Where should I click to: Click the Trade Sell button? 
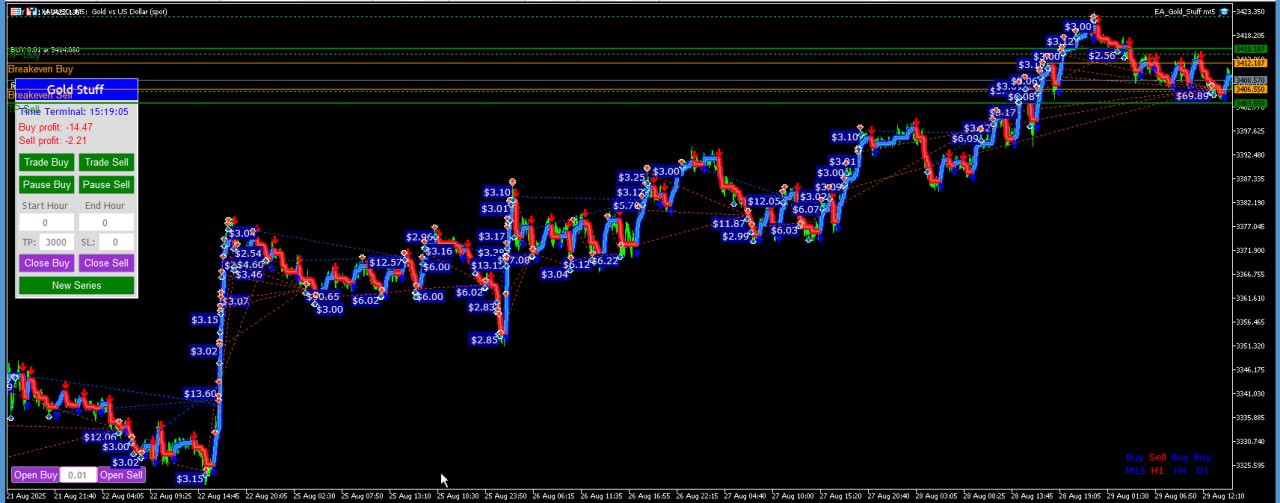[x=106, y=162]
